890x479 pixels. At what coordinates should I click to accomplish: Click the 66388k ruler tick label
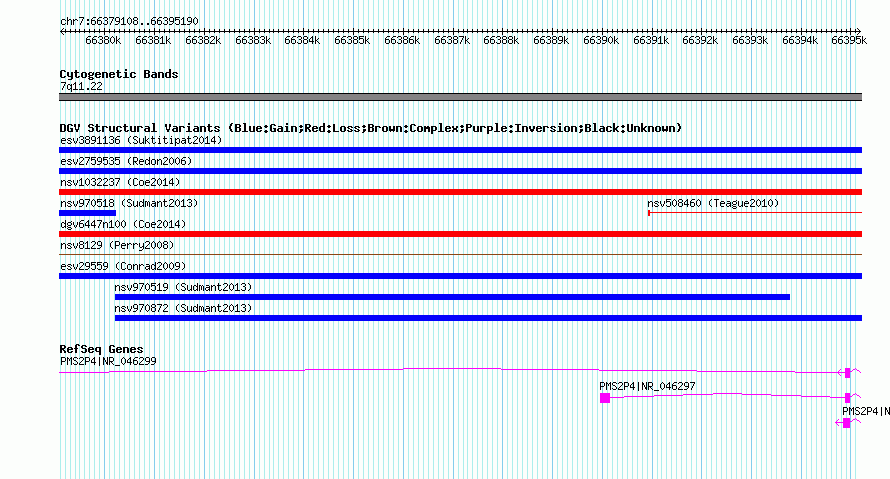coord(501,40)
